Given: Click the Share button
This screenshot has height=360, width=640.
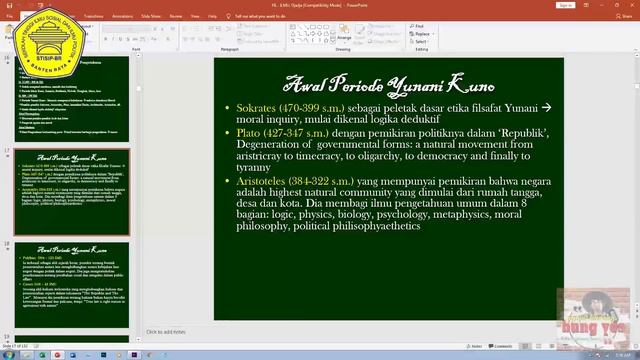Looking at the screenshot, I should click(x=624, y=16).
